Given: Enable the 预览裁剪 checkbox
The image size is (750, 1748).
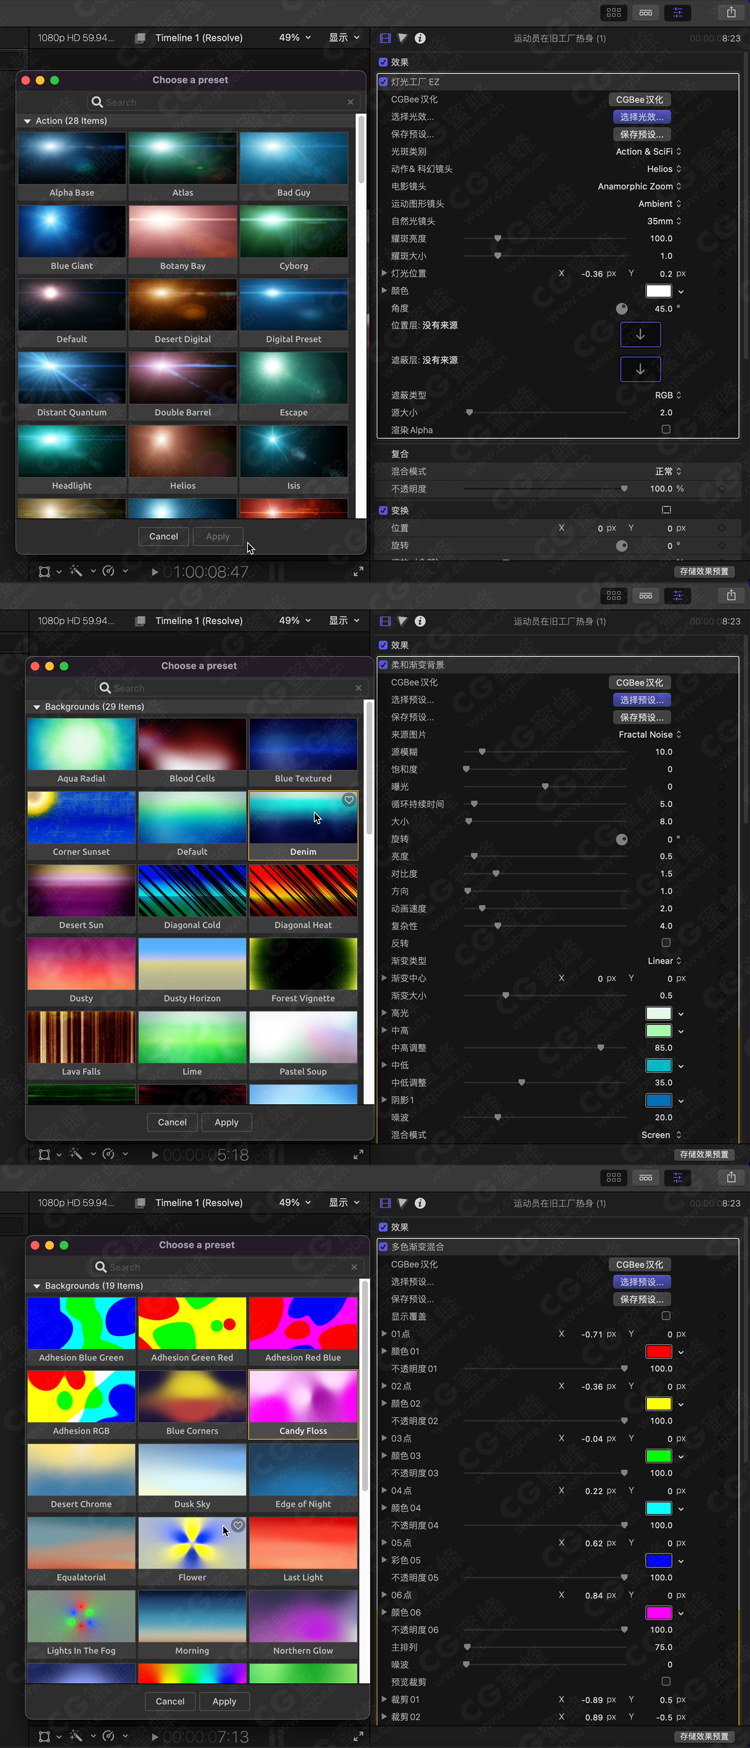Looking at the screenshot, I should tap(666, 1682).
